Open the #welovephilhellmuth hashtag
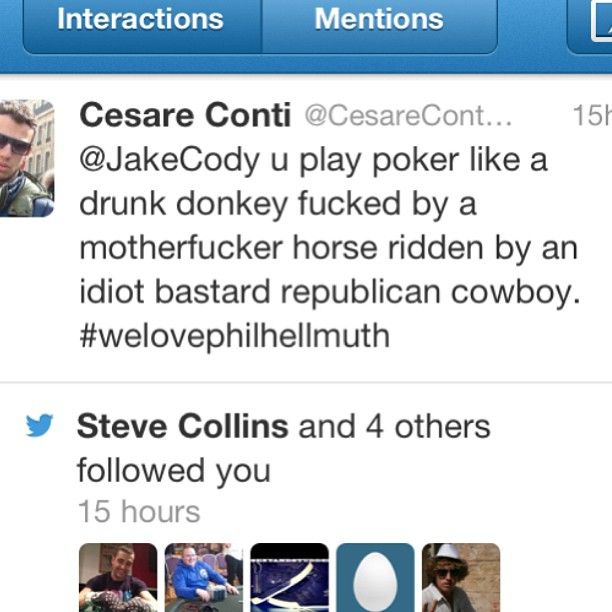The image size is (612, 612). point(235,336)
